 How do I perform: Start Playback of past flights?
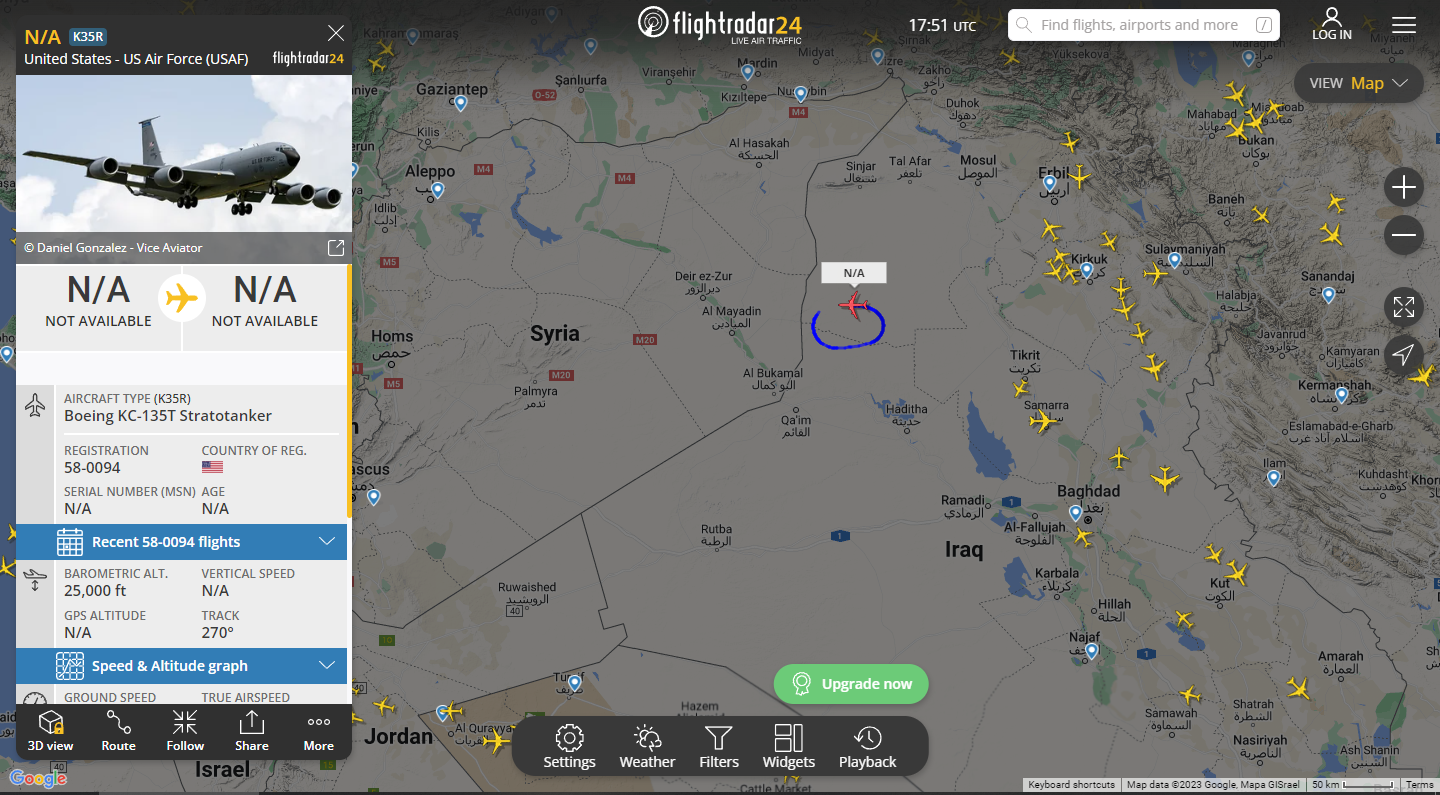868,747
